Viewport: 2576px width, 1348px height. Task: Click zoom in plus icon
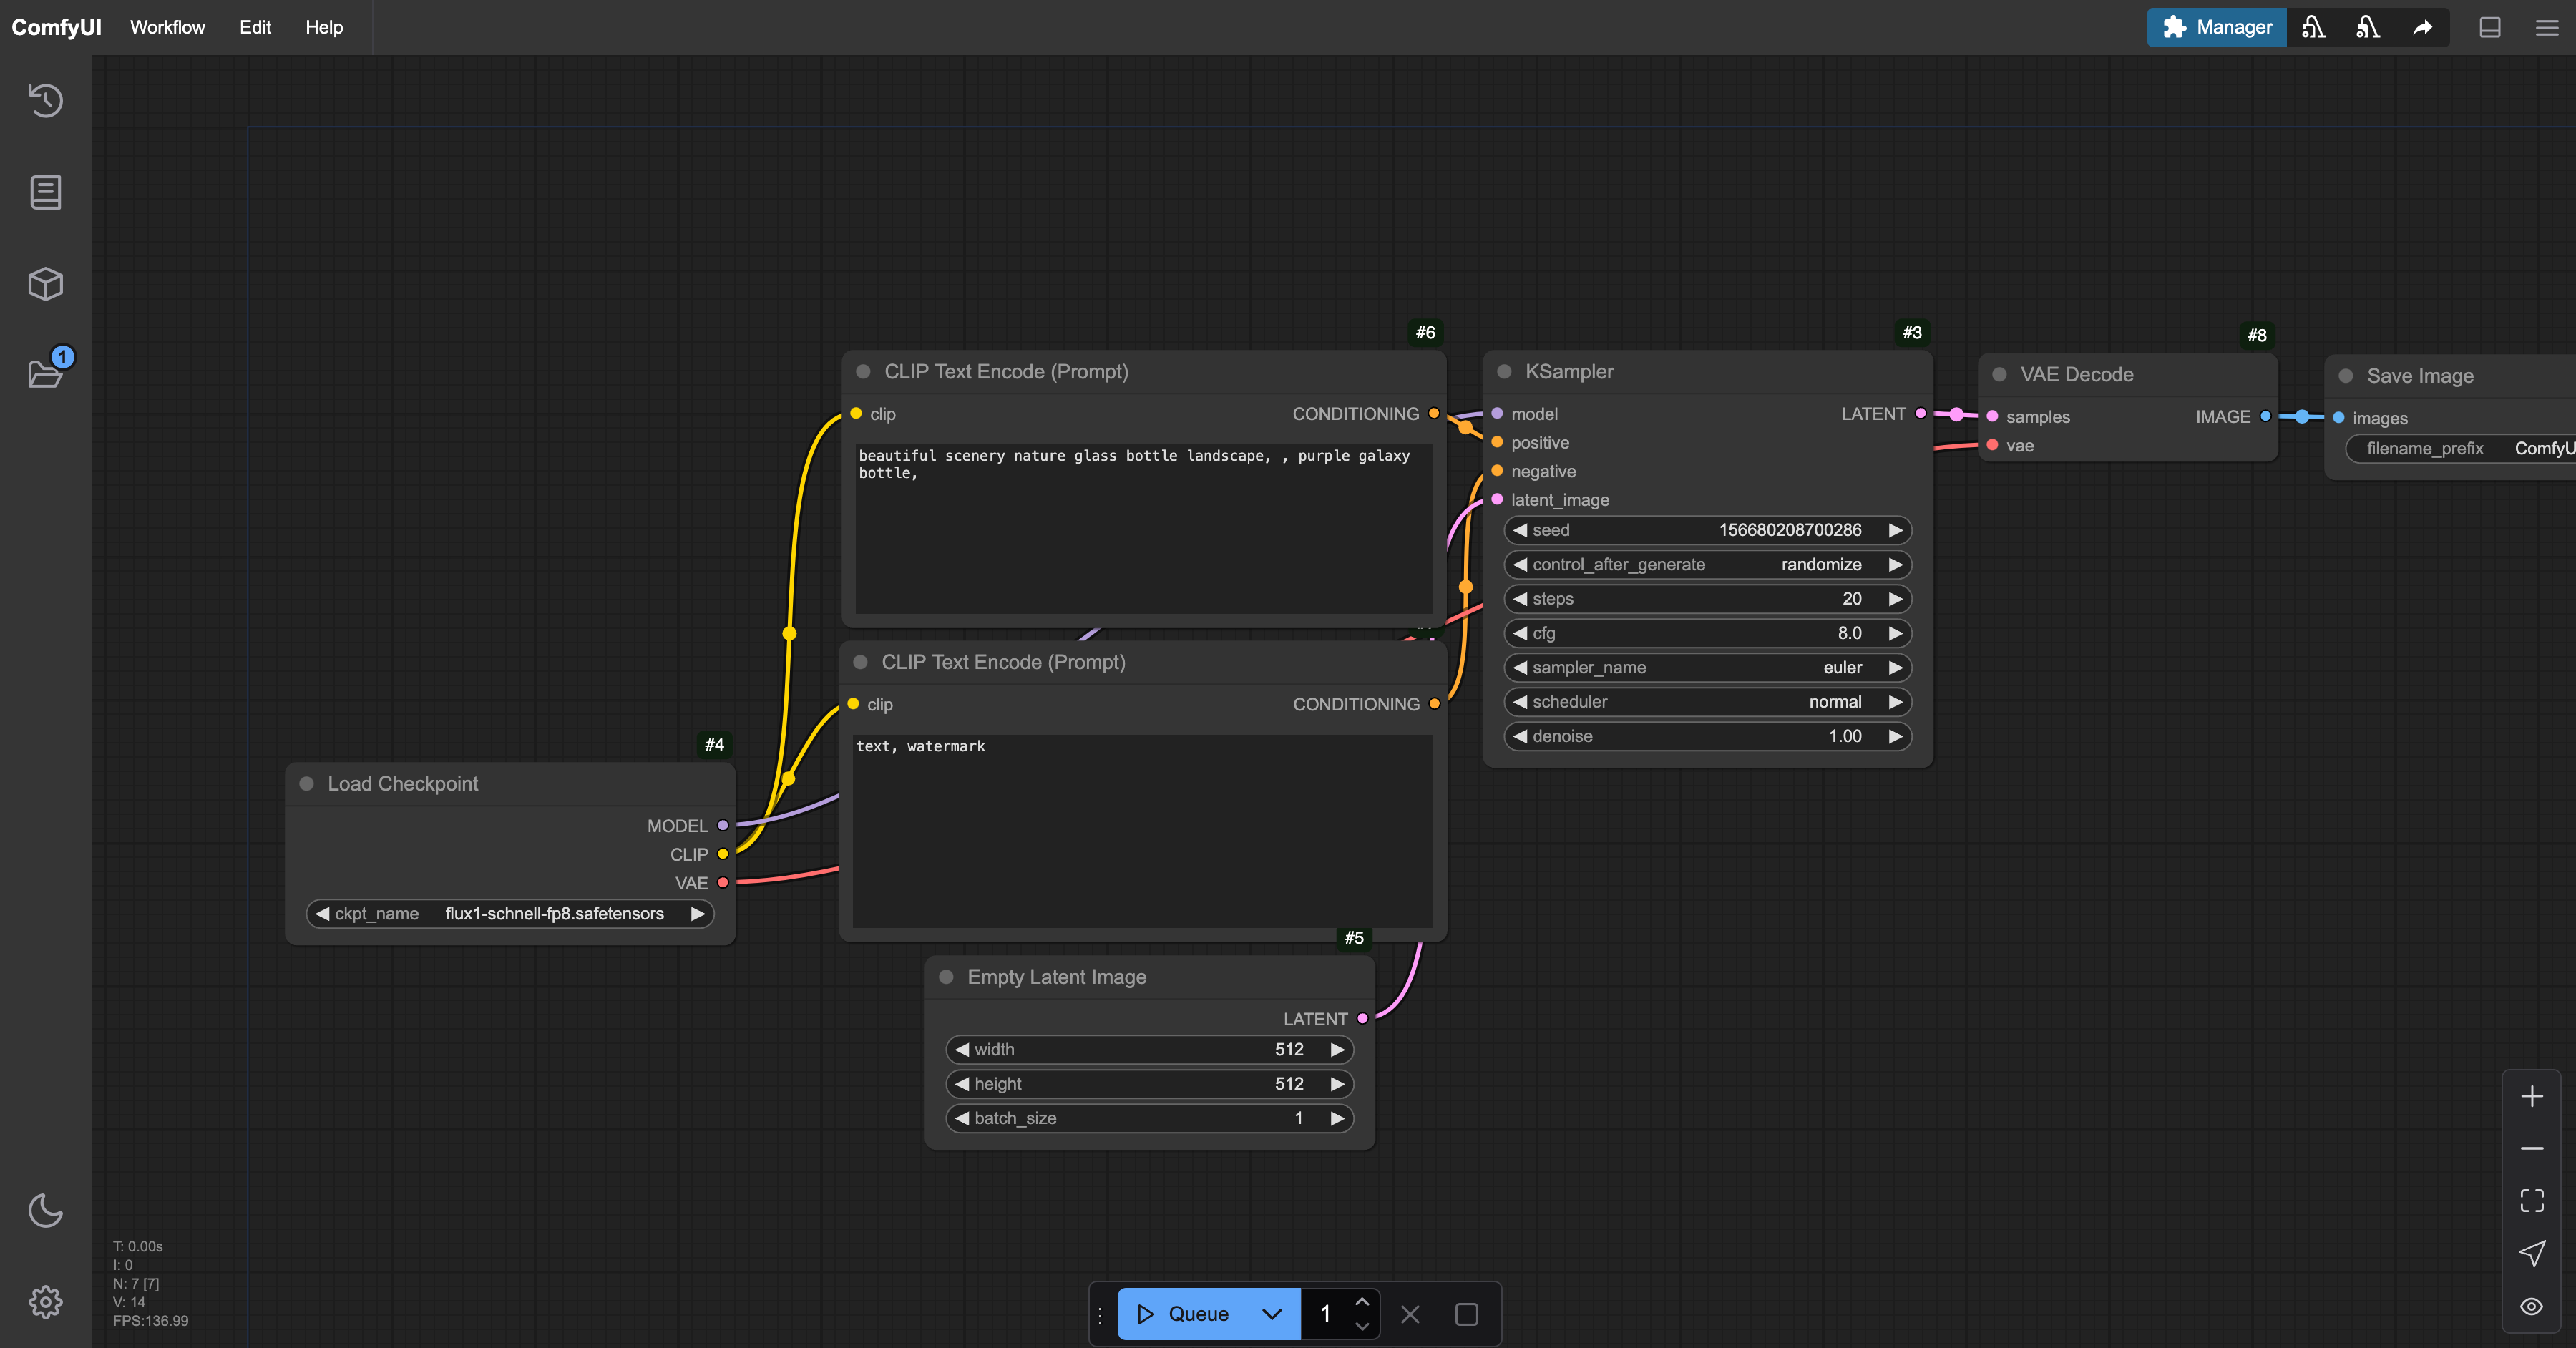(2531, 1097)
